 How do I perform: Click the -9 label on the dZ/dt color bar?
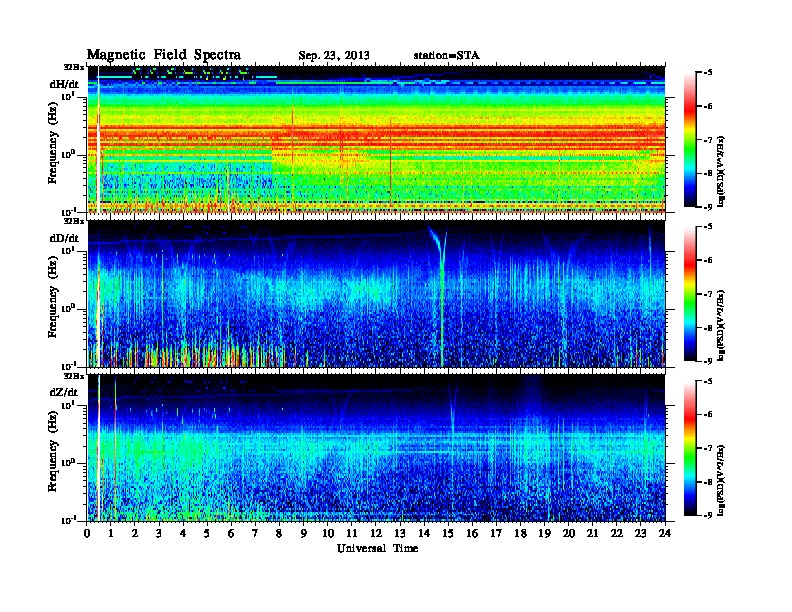pos(708,515)
